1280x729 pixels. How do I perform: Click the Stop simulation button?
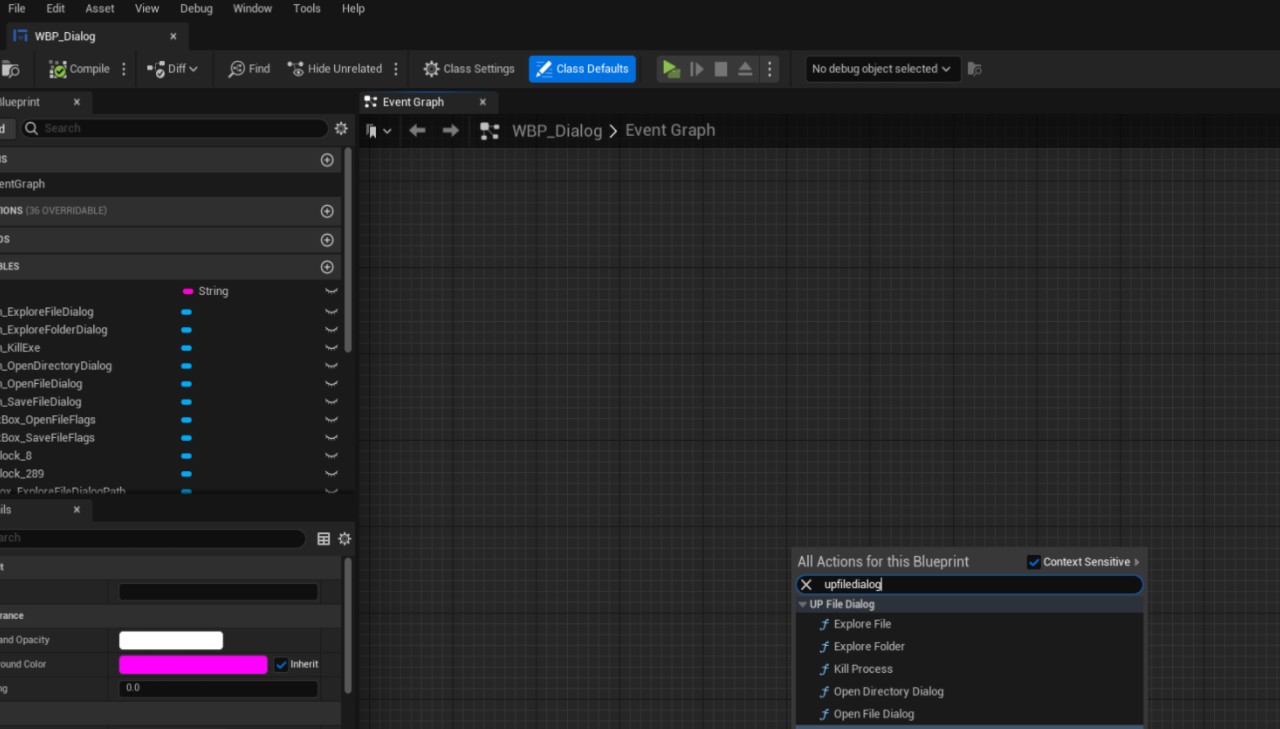point(721,69)
